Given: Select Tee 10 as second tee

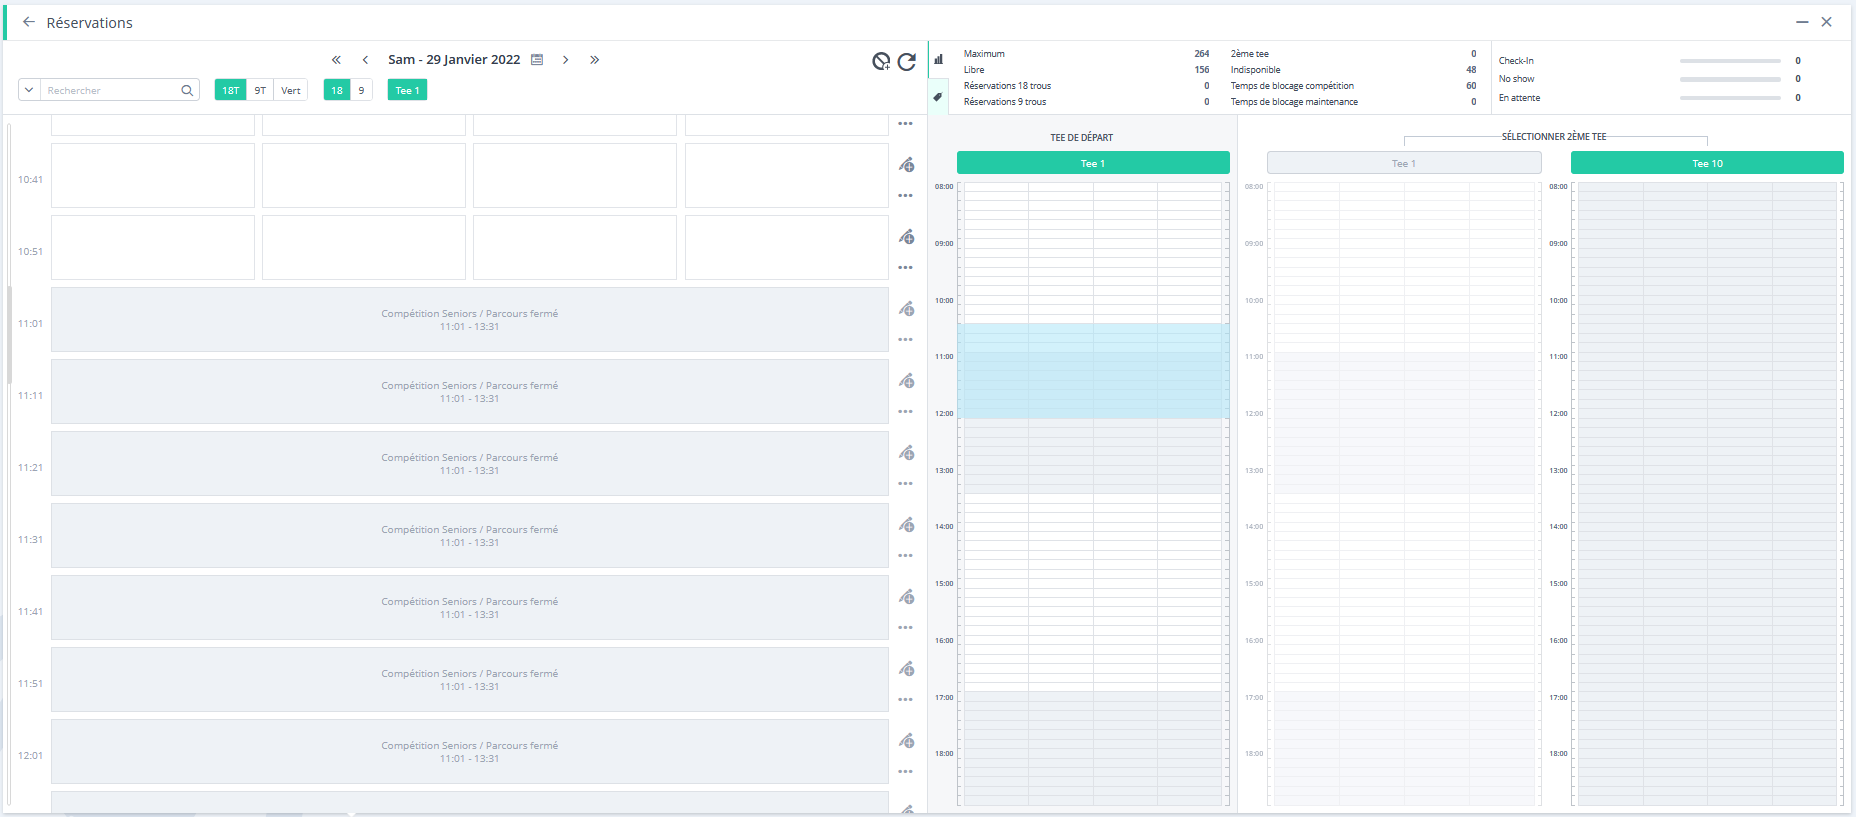Looking at the screenshot, I should 1707,163.
